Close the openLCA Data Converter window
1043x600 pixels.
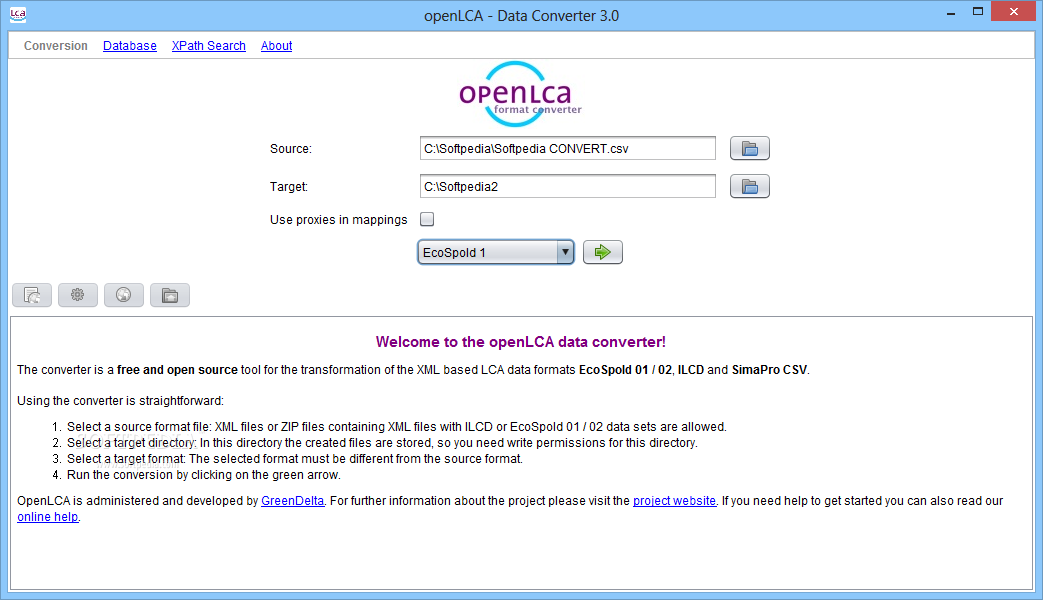pos(1013,11)
